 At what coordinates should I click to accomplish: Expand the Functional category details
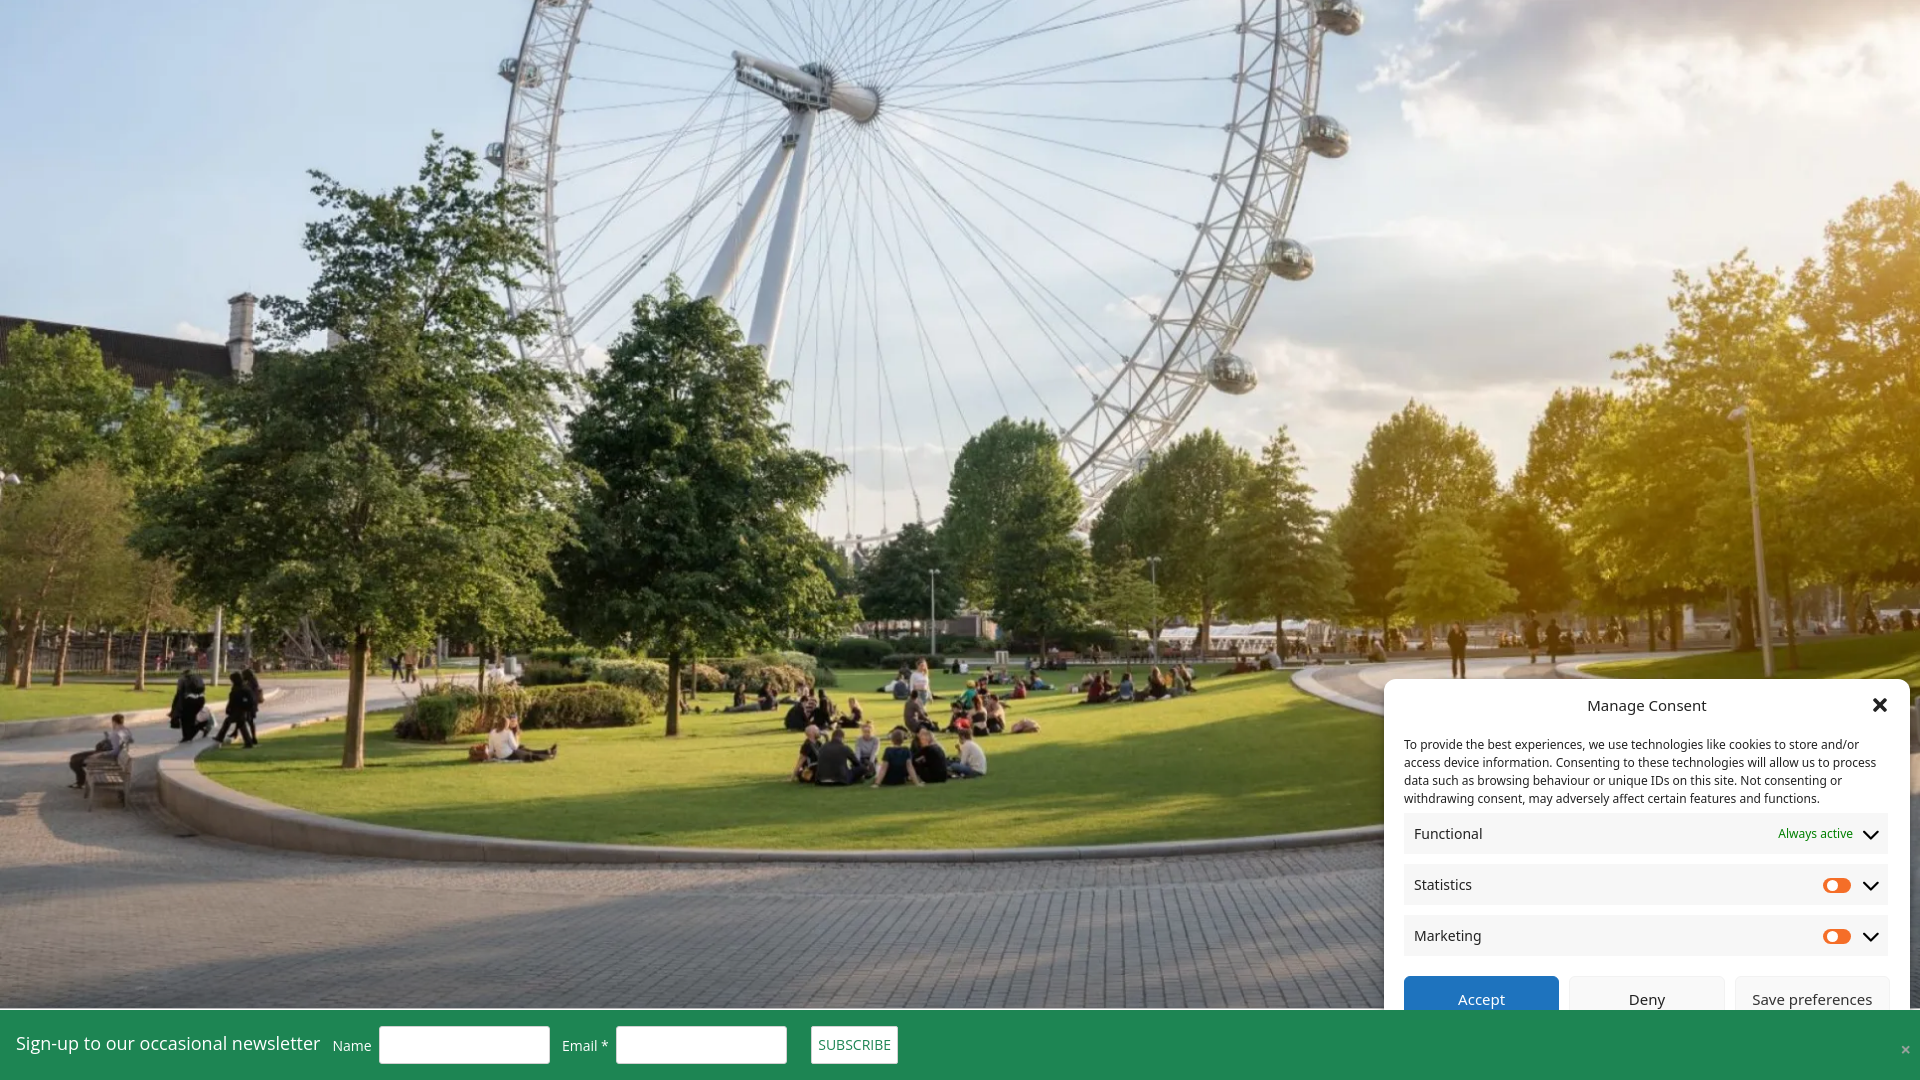tap(1870, 834)
